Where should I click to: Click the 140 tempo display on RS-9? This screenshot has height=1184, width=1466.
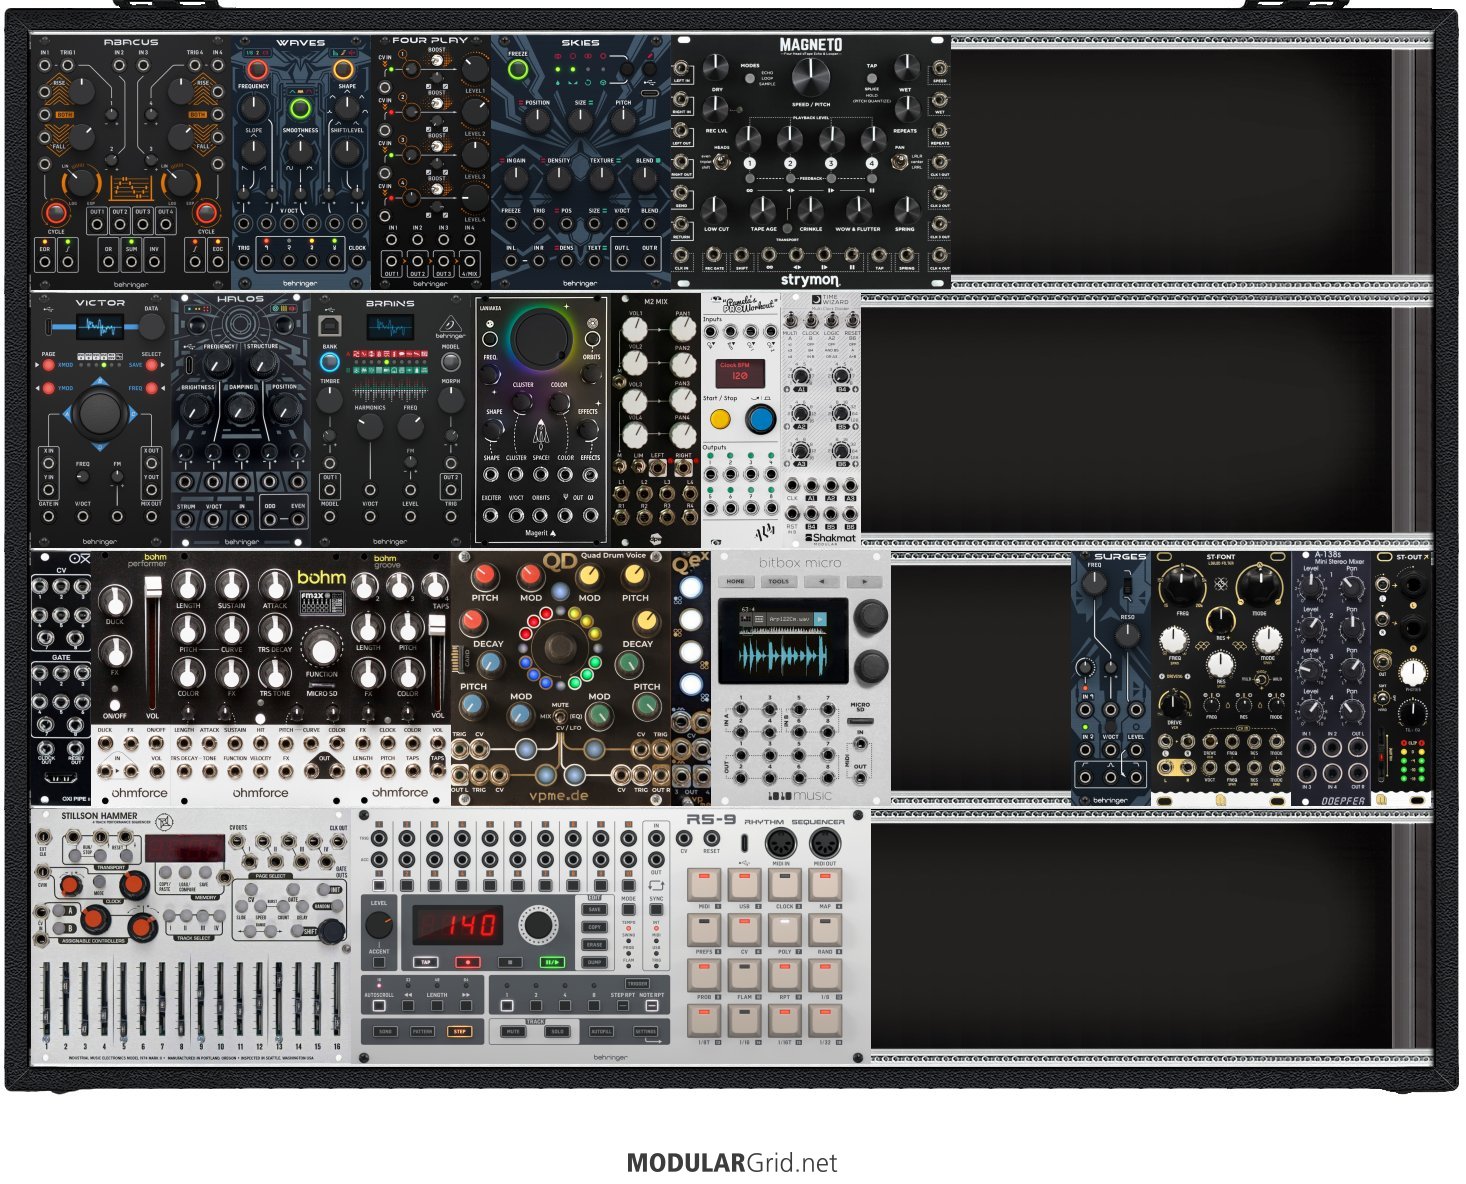(458, 925)
